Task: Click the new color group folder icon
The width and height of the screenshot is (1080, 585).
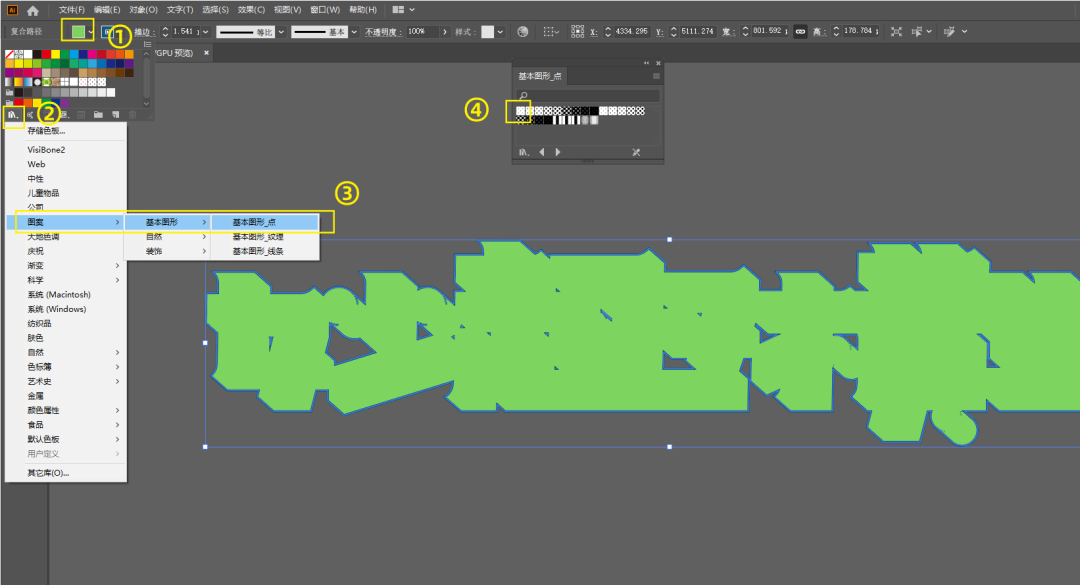Action: pyautogui.click(x=98, y=115)
